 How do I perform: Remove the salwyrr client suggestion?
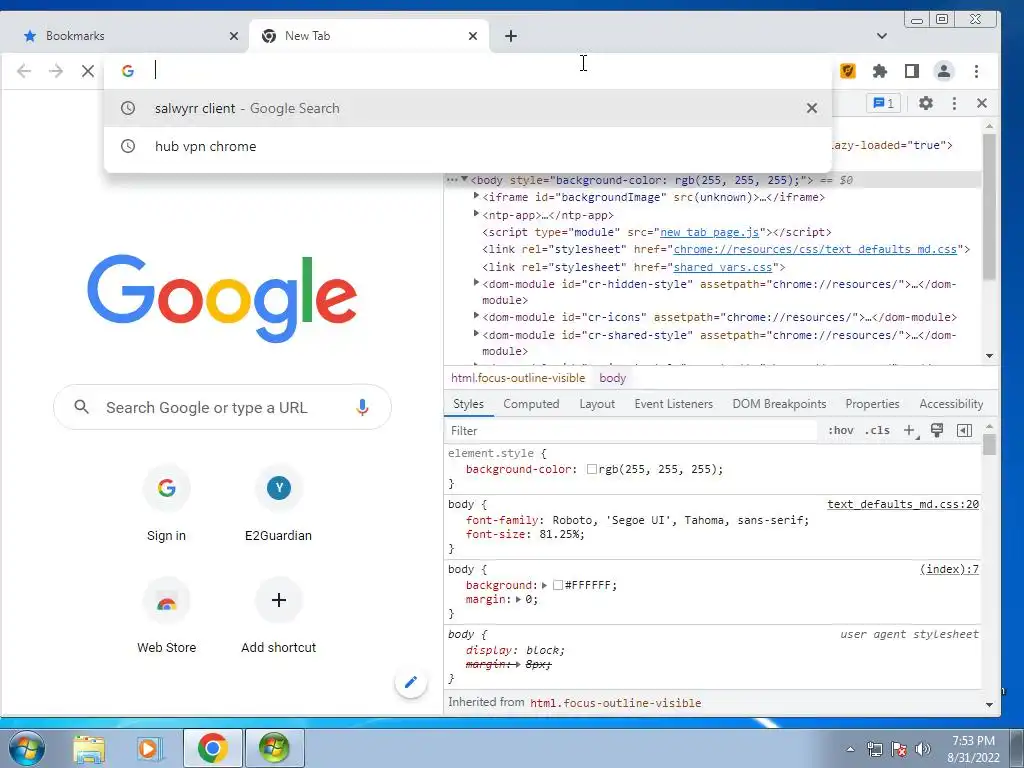point(812,108)
